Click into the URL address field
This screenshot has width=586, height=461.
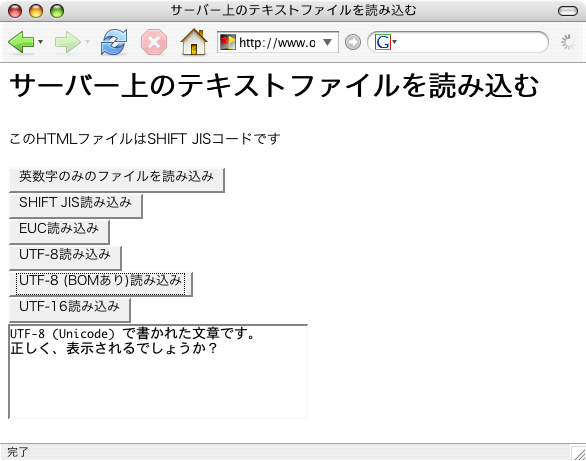[277, 43]
